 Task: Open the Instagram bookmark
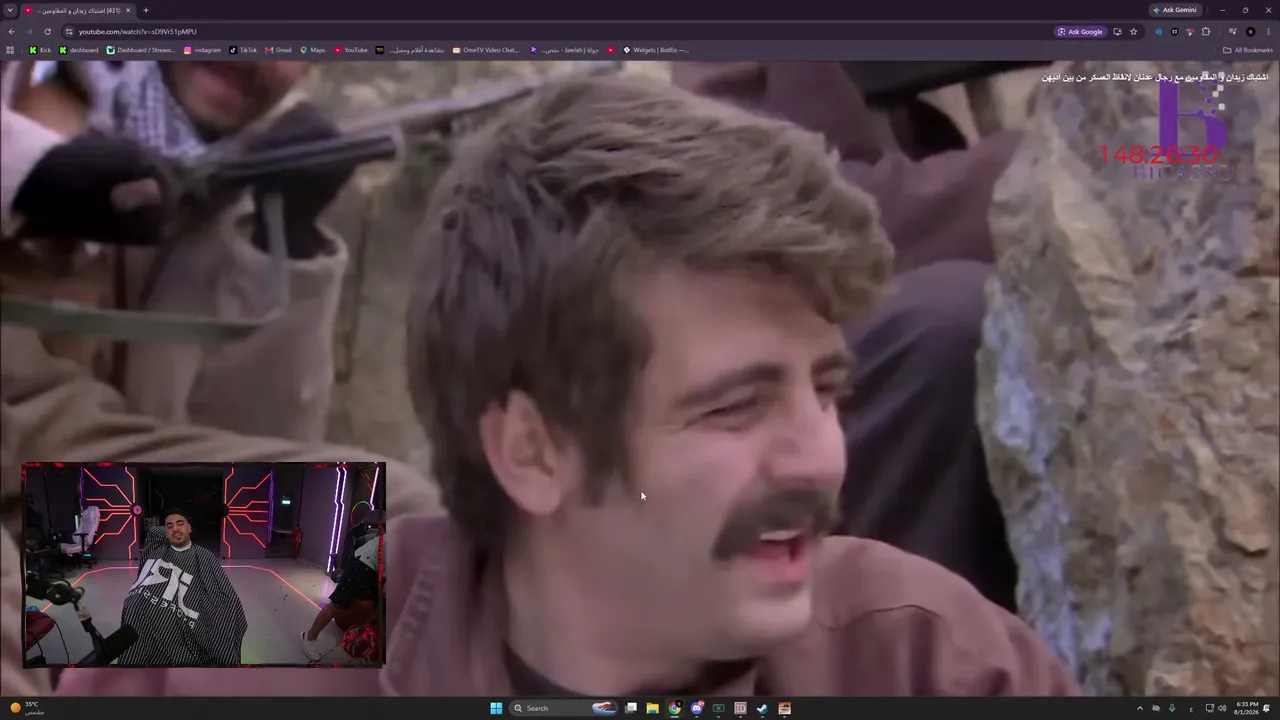(x=202, y=50)
